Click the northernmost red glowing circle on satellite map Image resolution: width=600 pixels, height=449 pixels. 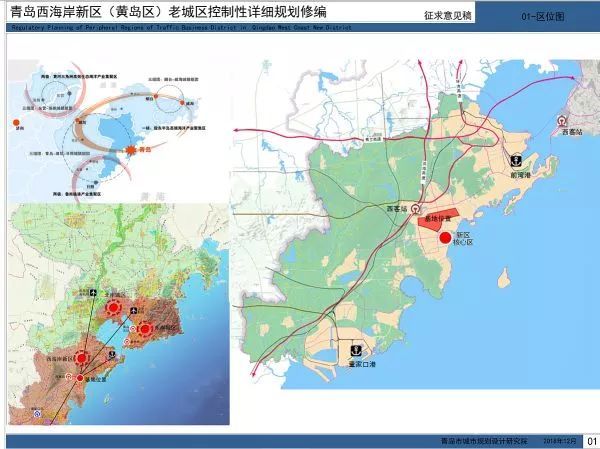pos(113,308)
